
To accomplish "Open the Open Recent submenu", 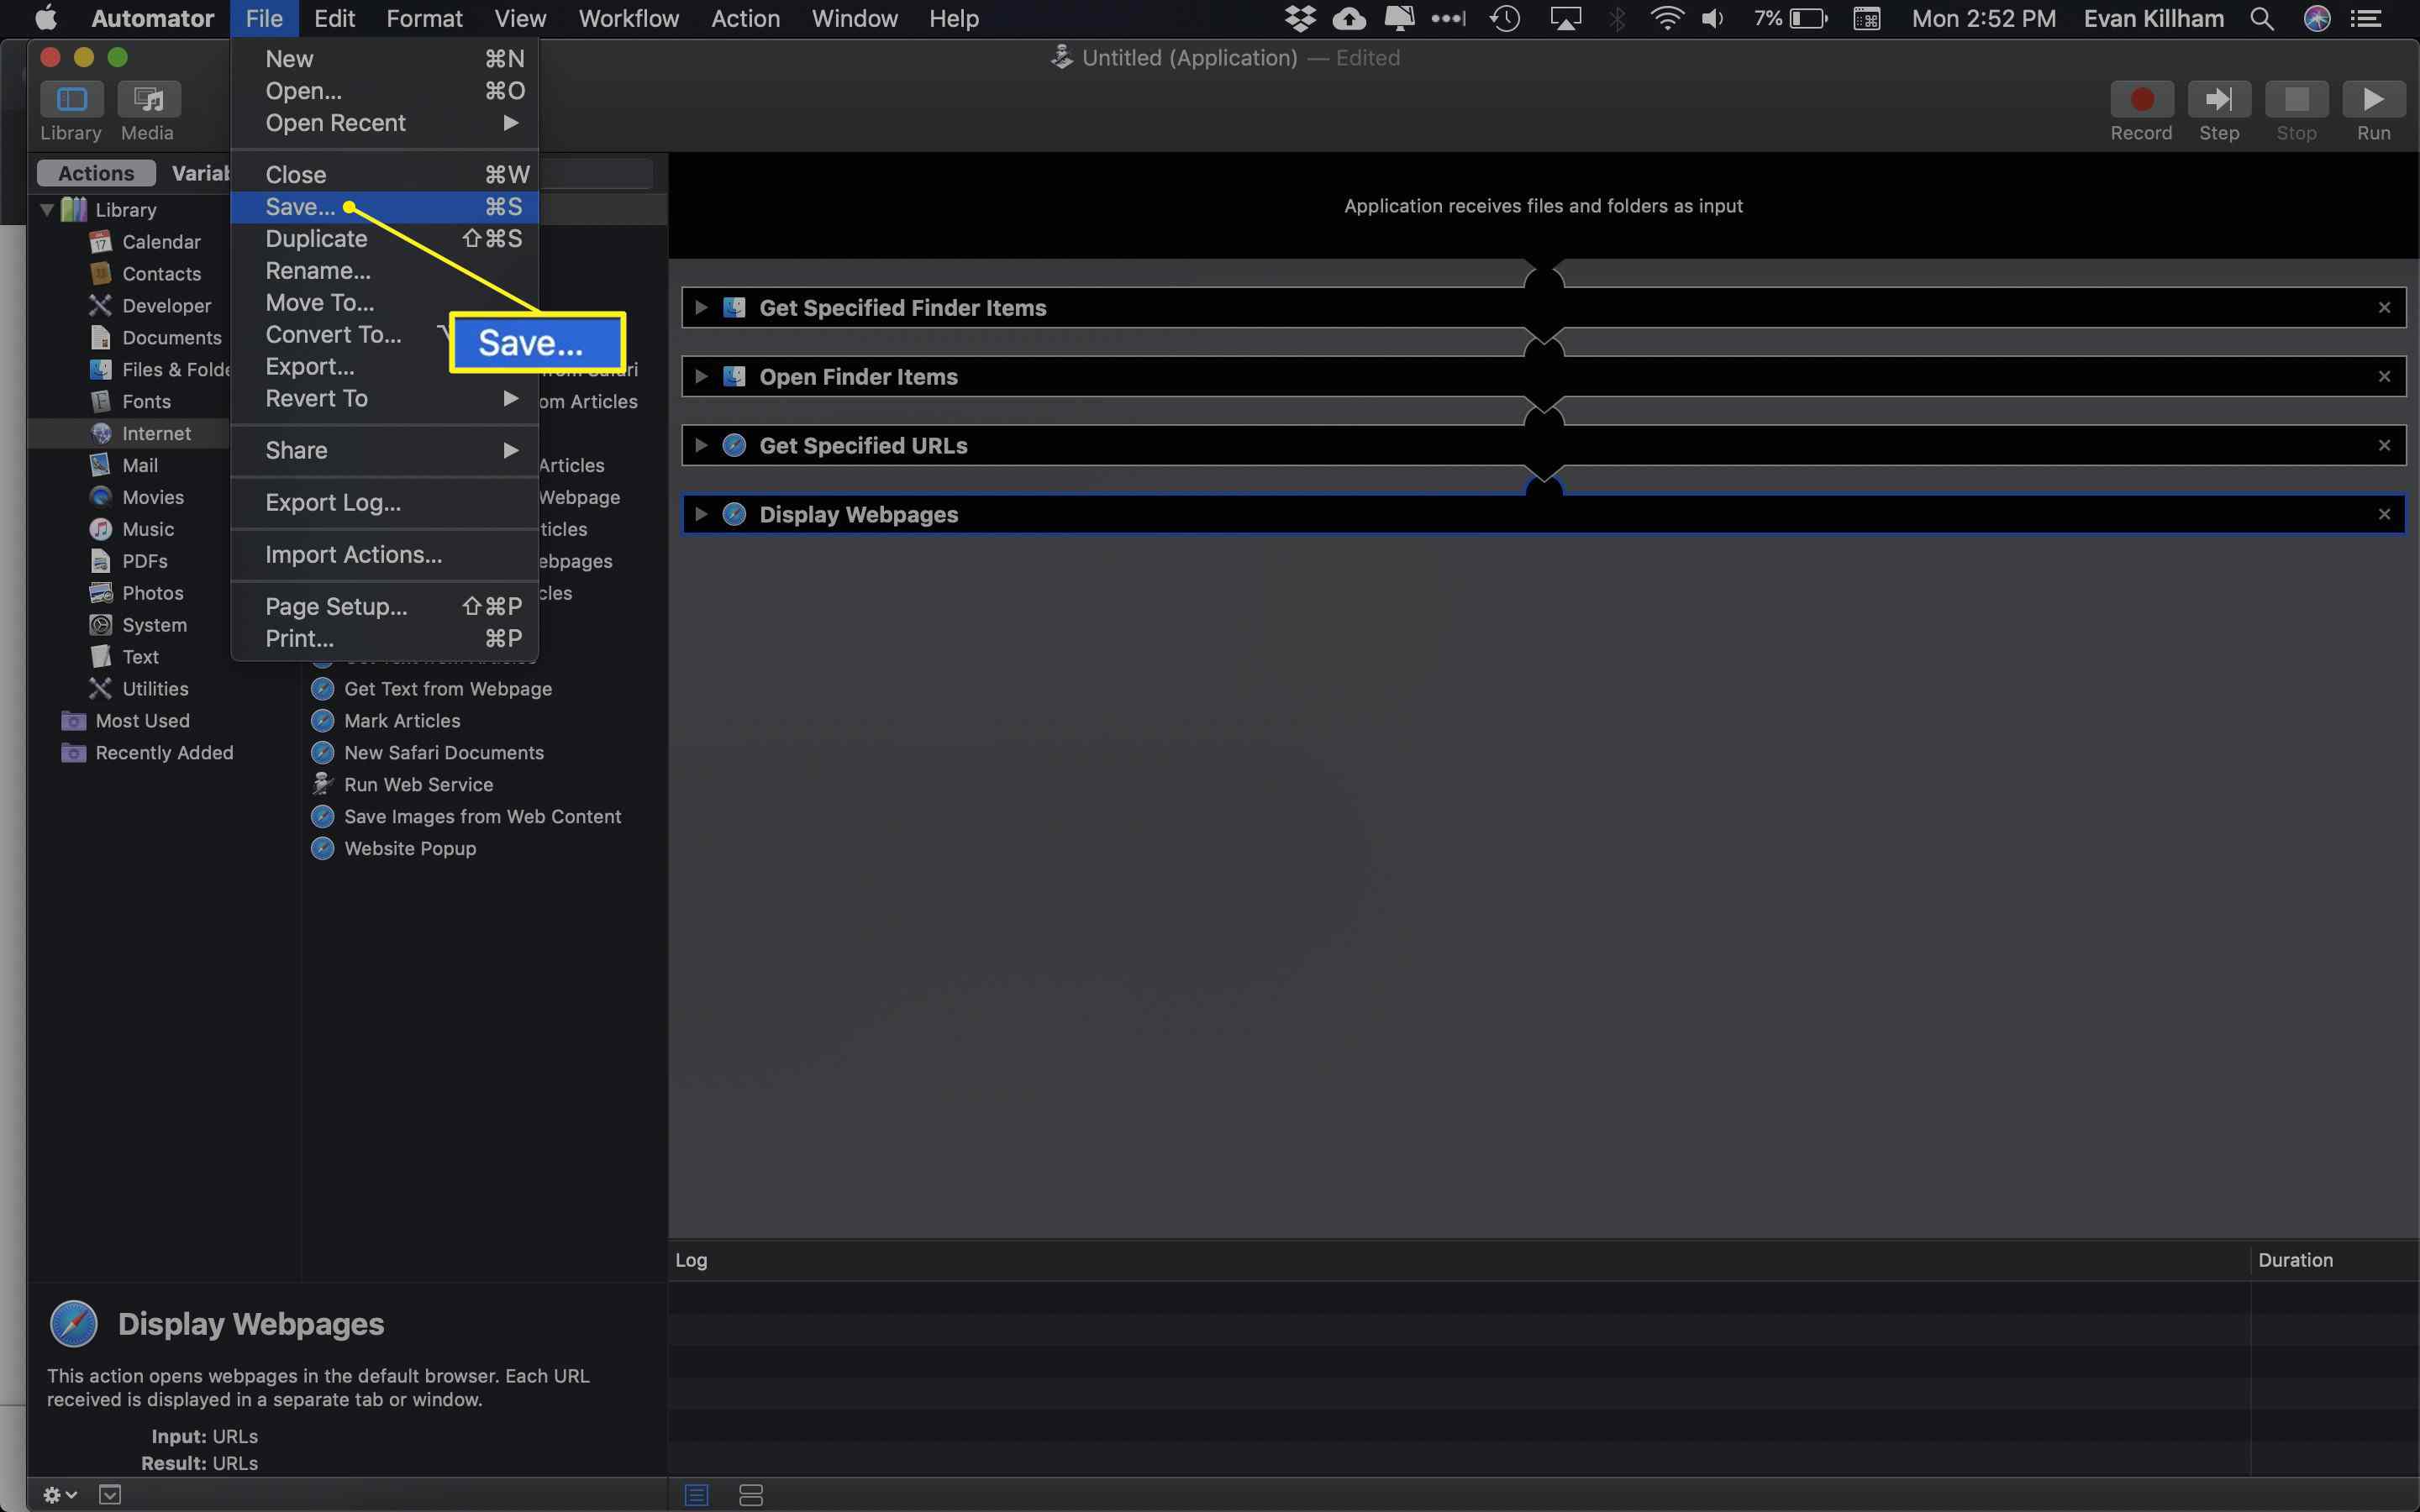I will pyautogui.click(x=385, y=123).
